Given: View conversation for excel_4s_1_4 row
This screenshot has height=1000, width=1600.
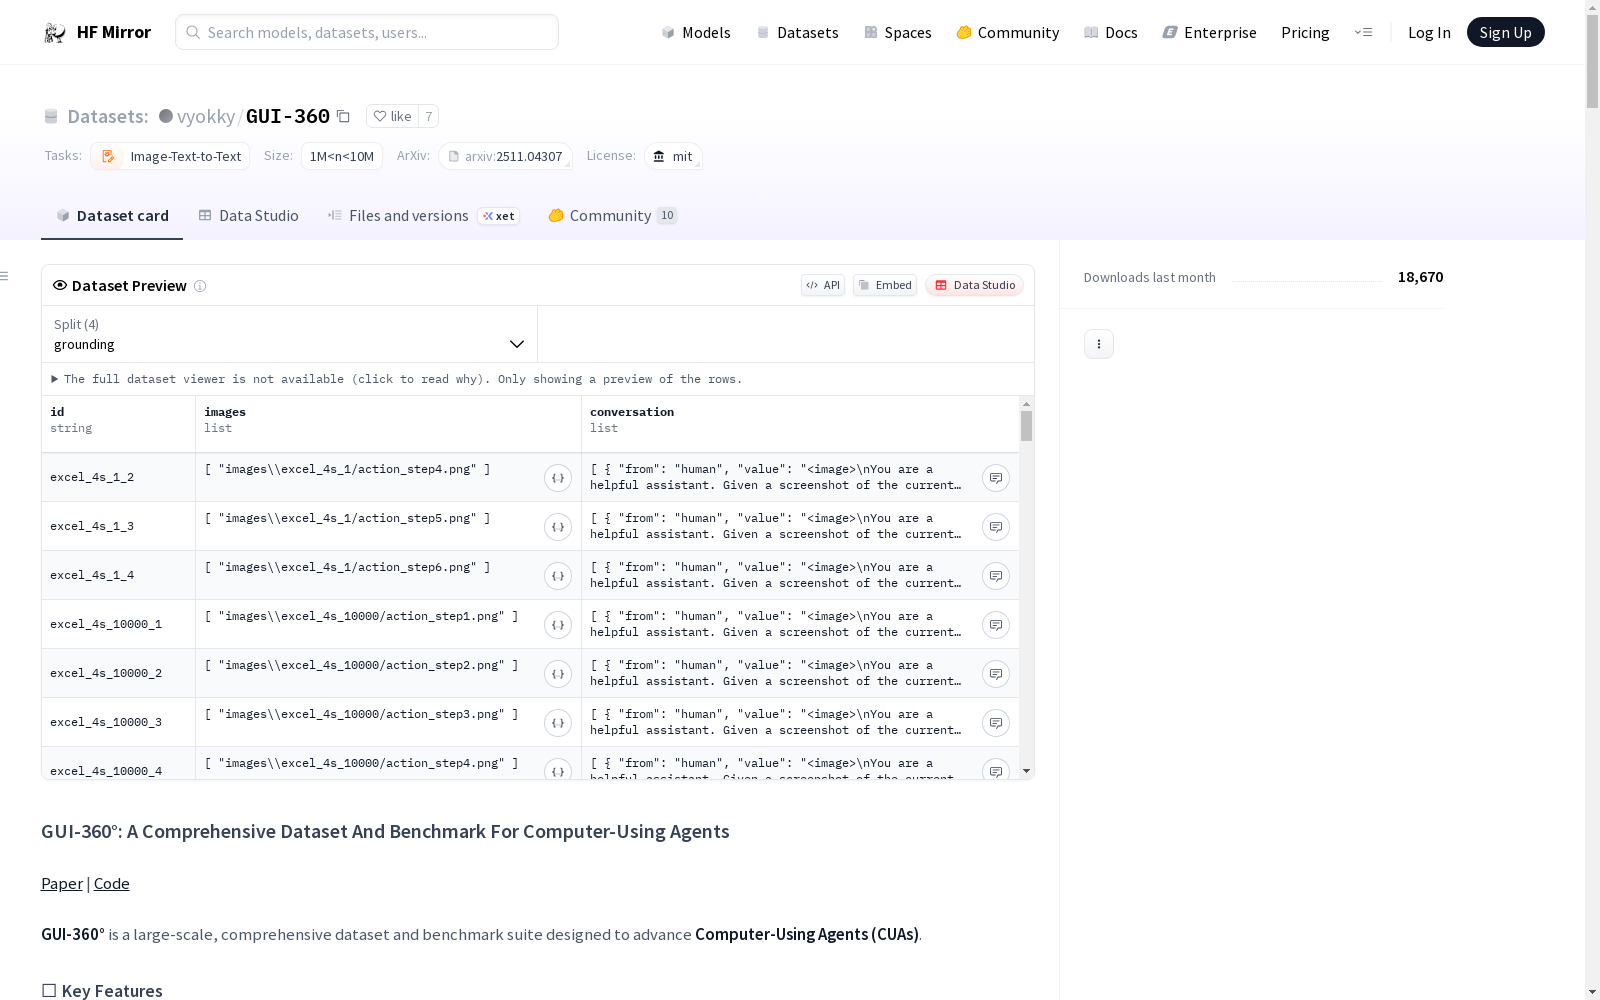Looking at the screenshot, I should (x=996, y=576).
